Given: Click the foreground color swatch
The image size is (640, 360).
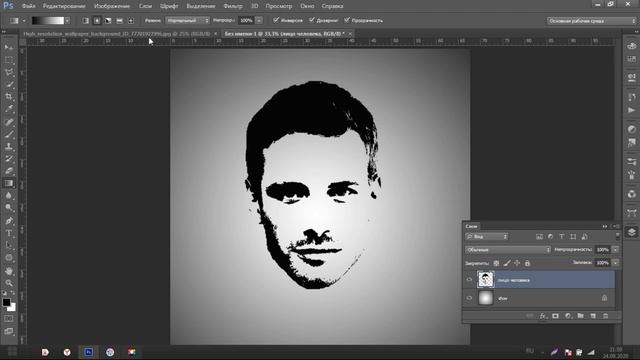Looking at the screenshot, I should (x=6, y=302).
